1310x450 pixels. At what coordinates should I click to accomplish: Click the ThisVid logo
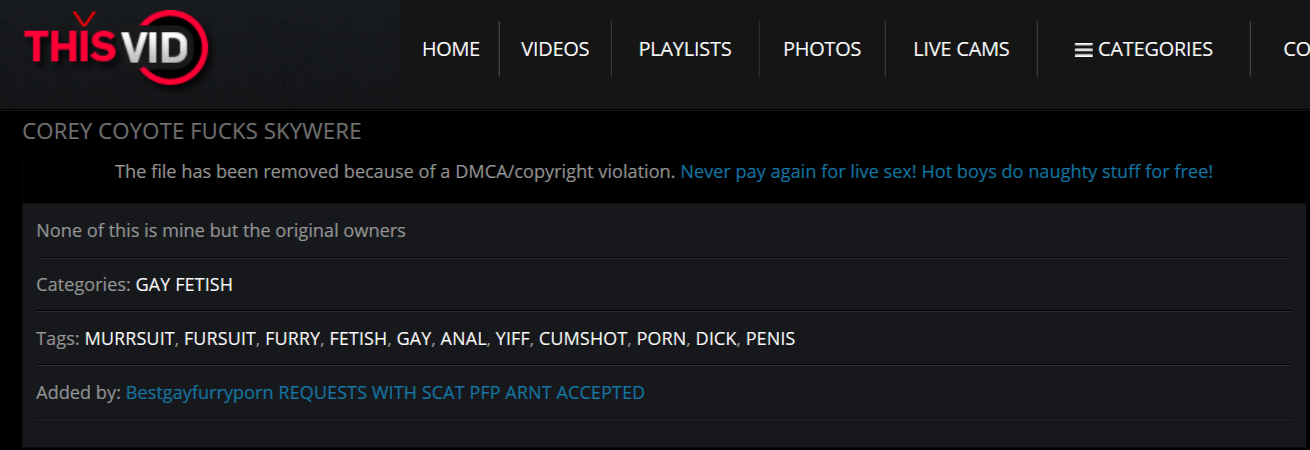pos(117,49)
